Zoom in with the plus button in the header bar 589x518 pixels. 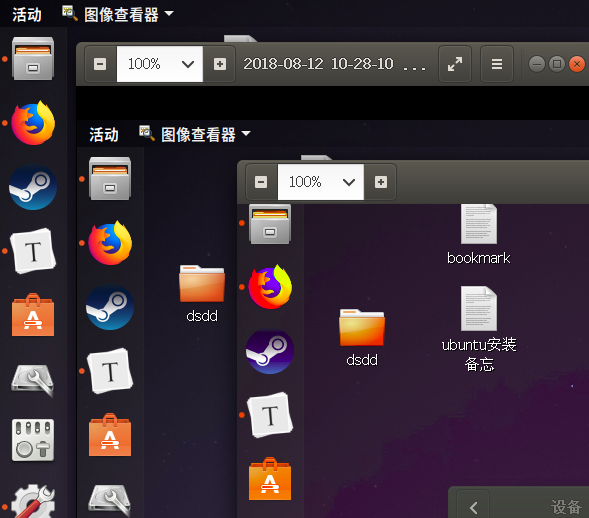click(x=220, y=64)
